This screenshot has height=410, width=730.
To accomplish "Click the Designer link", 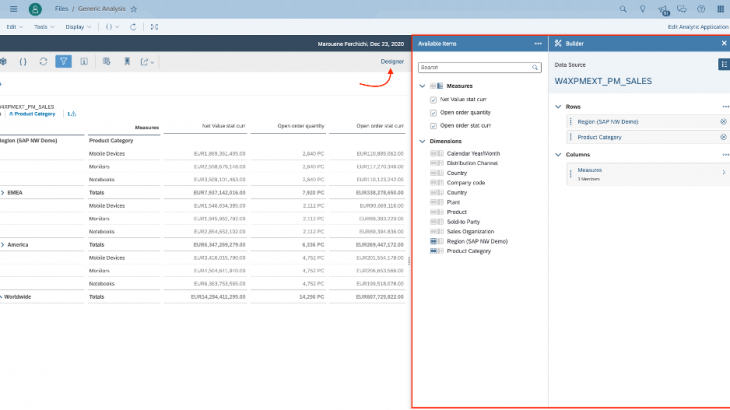I will pyautogui.click(x=394, y=62).
